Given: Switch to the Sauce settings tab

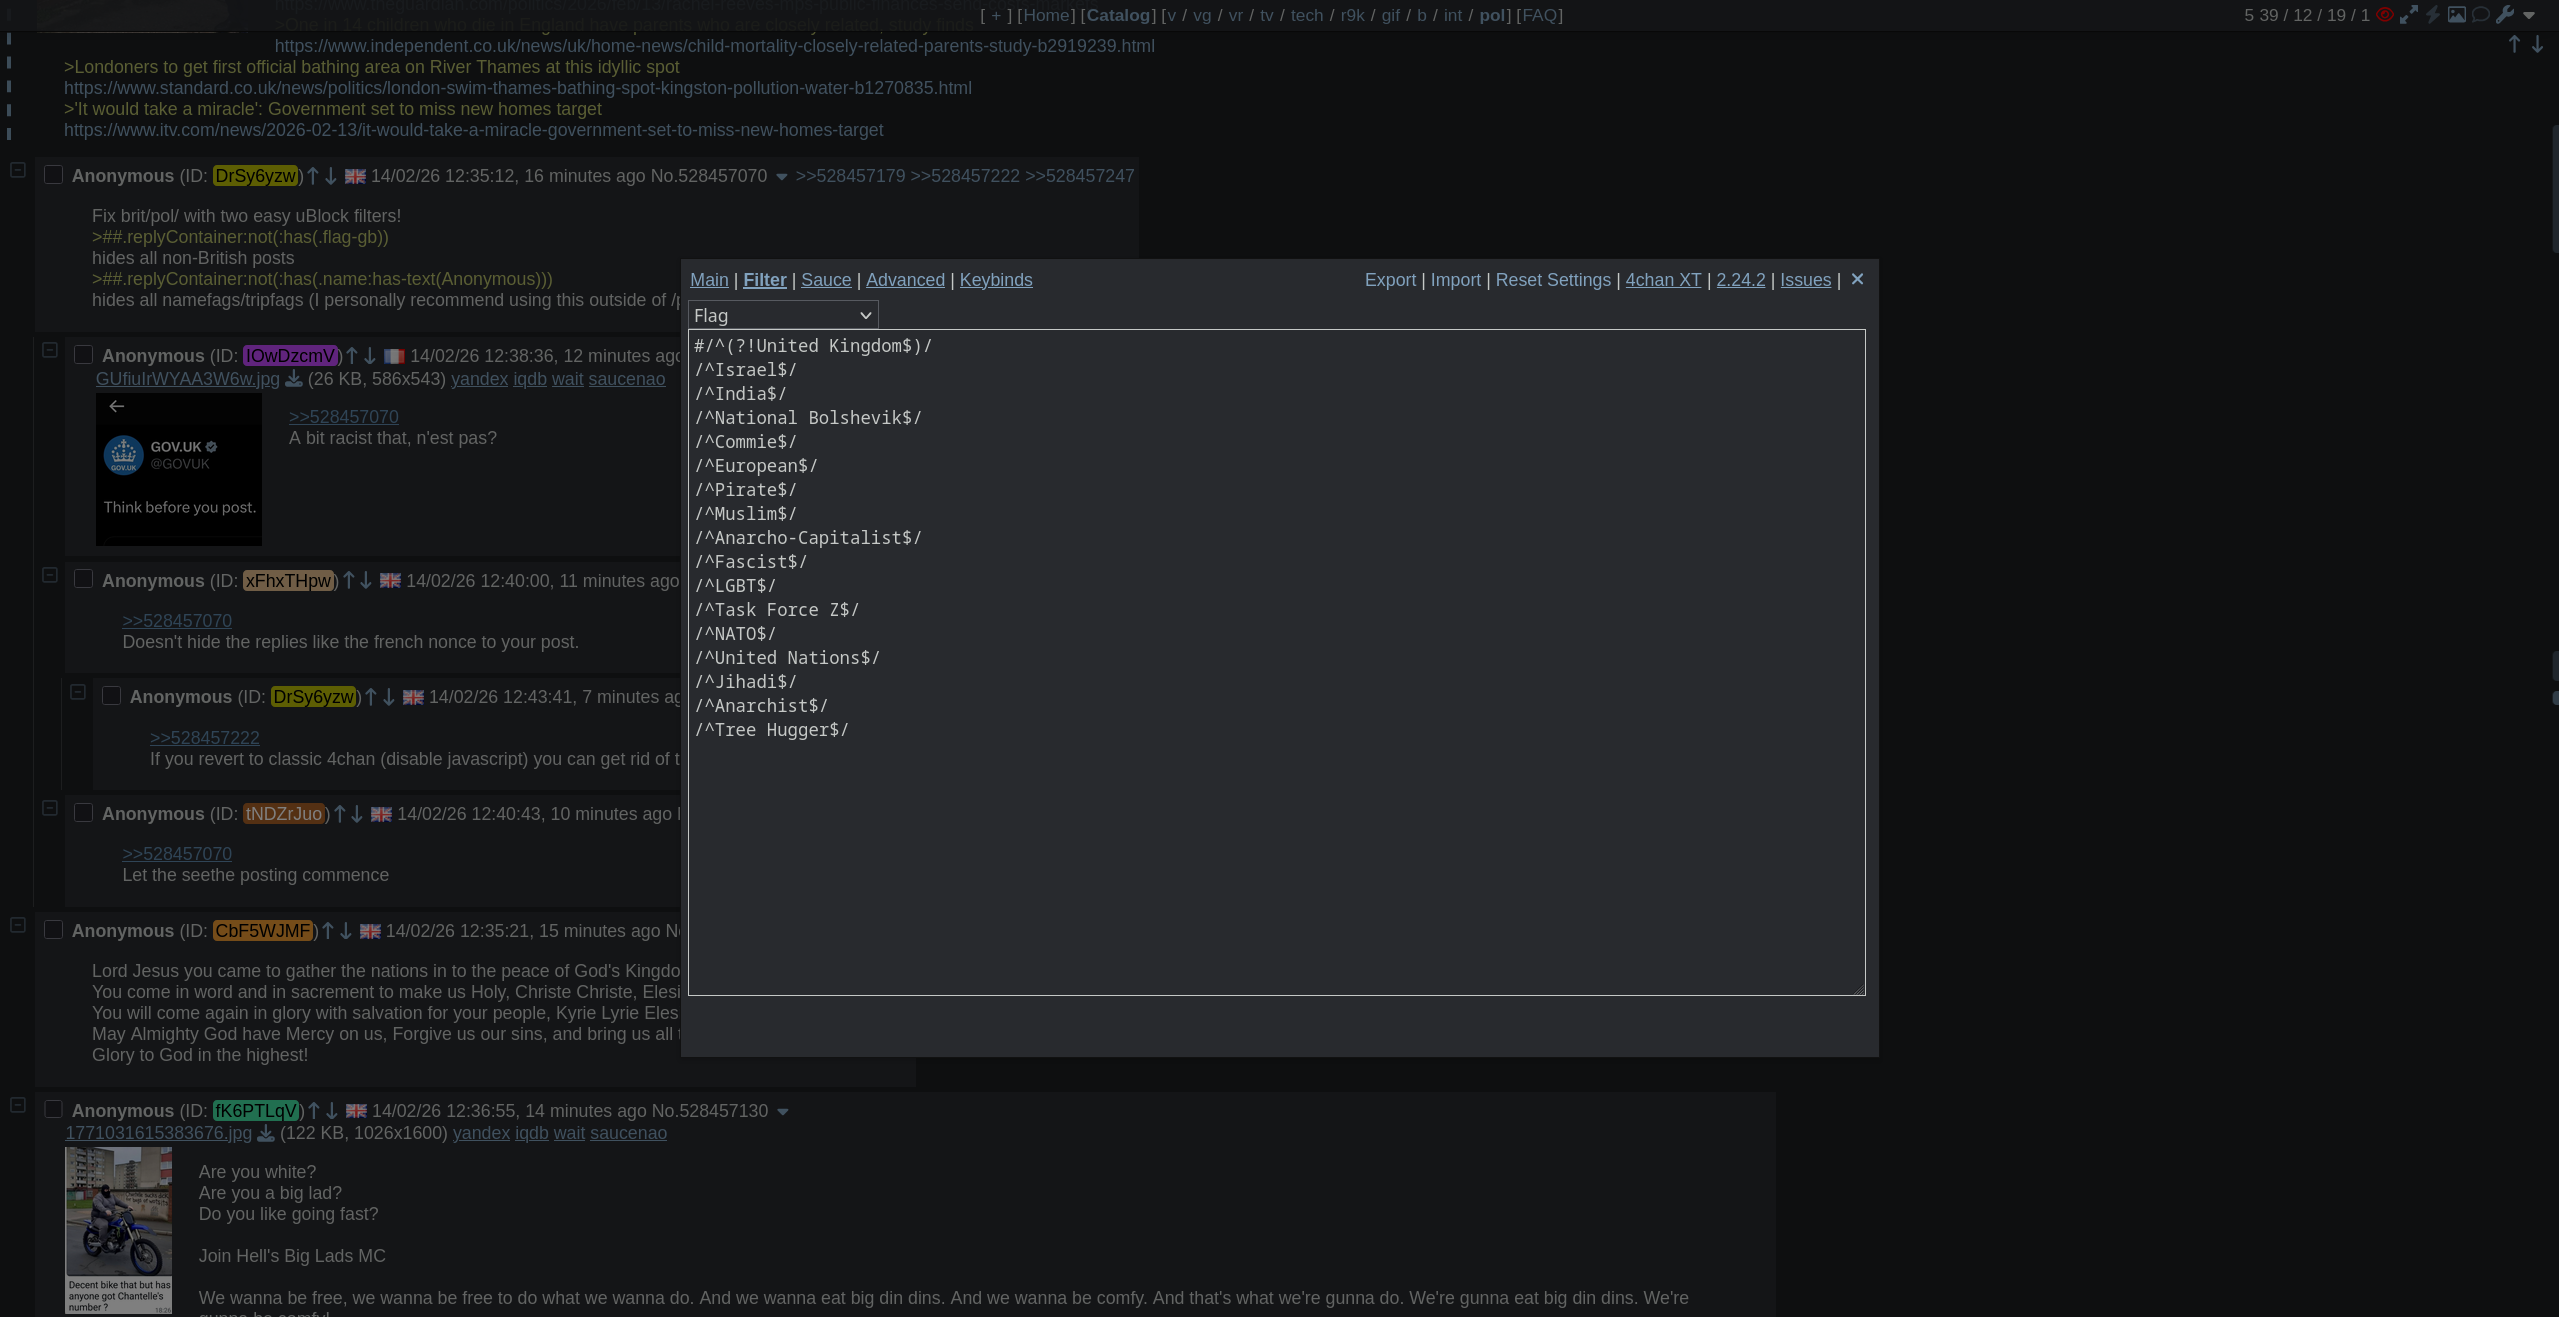Looking at the screenshot, I should pyautogui.click(x=826, y=280).
